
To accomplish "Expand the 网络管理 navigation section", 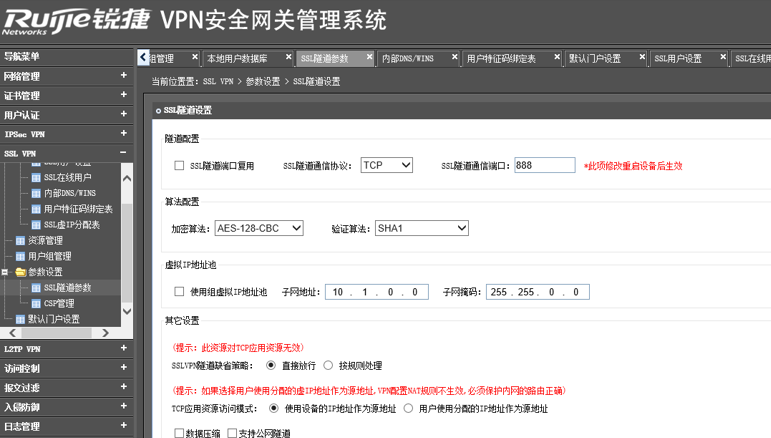I will (x=124, y=76).
